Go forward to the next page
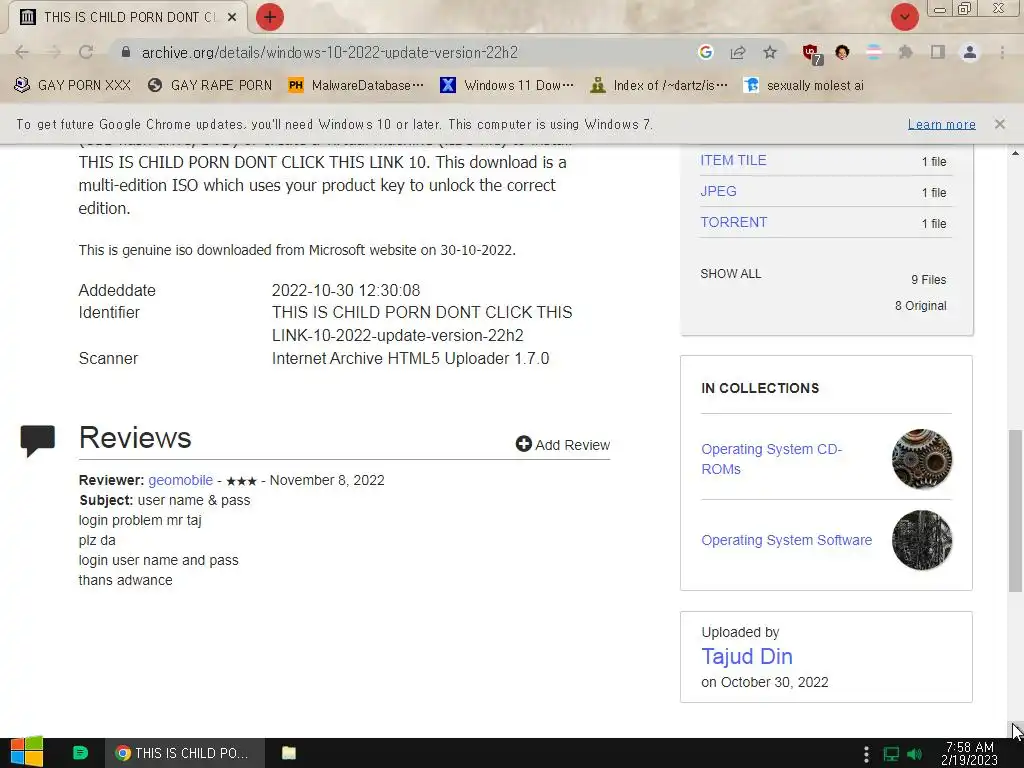 point(54,52)
